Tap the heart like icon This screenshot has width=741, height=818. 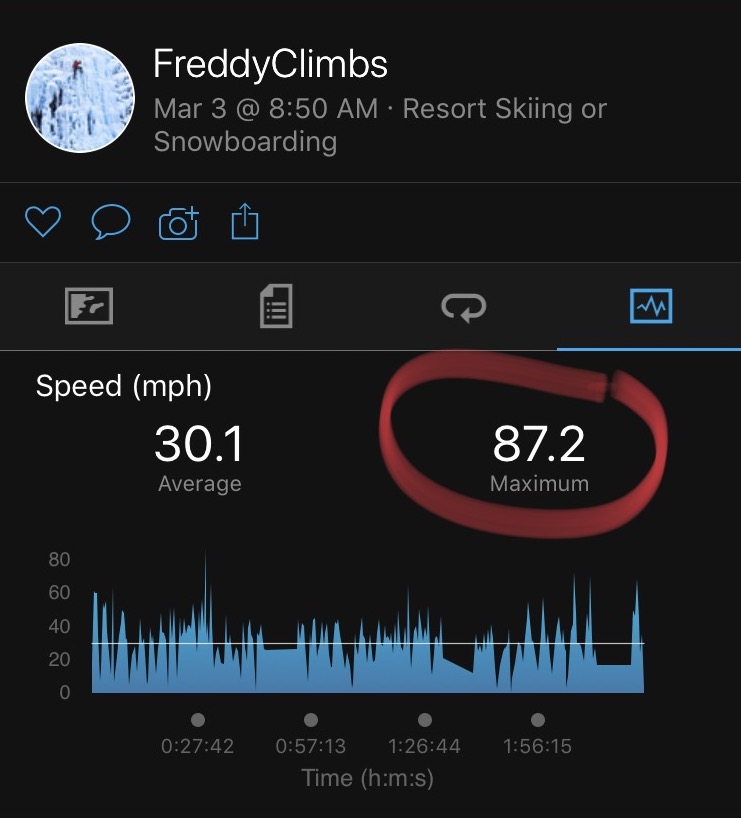[x=43, y=222]
